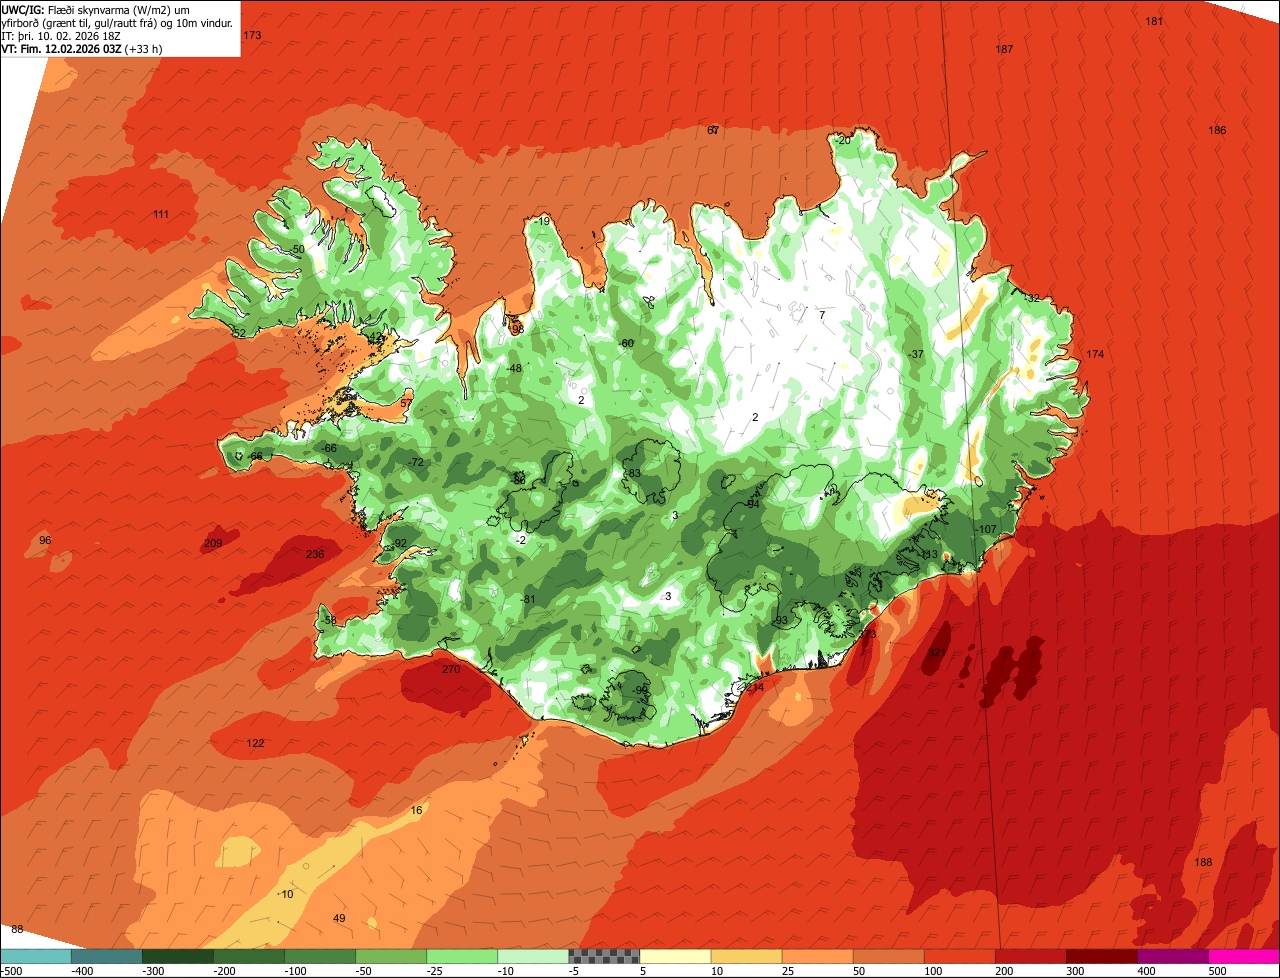Click the value -37 in east Iceland

click(916, 354)
